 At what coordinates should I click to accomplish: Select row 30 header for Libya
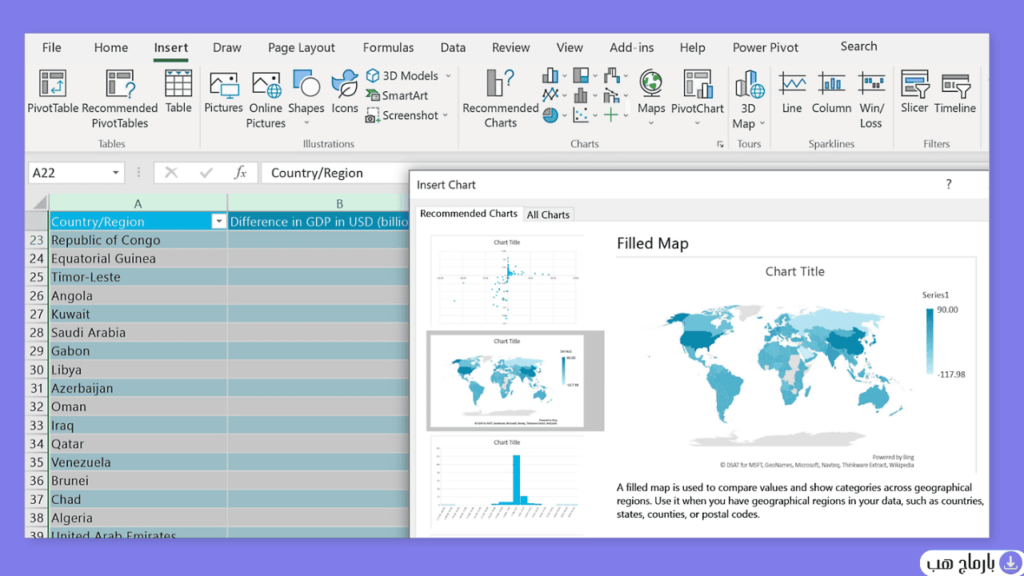(37, 370)
